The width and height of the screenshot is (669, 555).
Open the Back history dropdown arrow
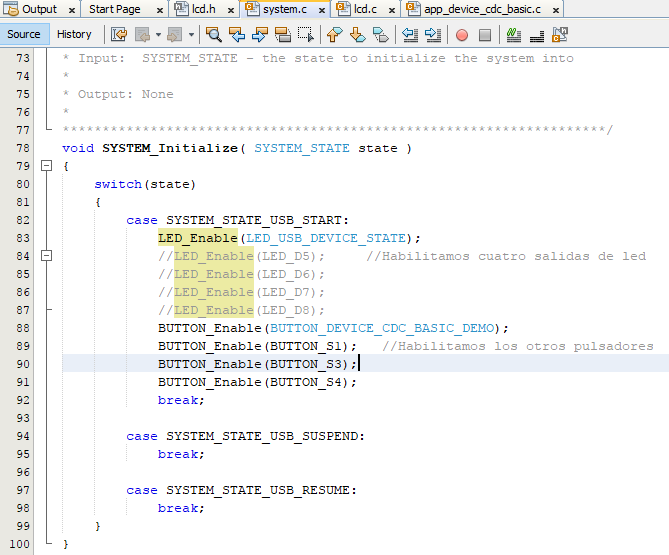click(158, 35)
